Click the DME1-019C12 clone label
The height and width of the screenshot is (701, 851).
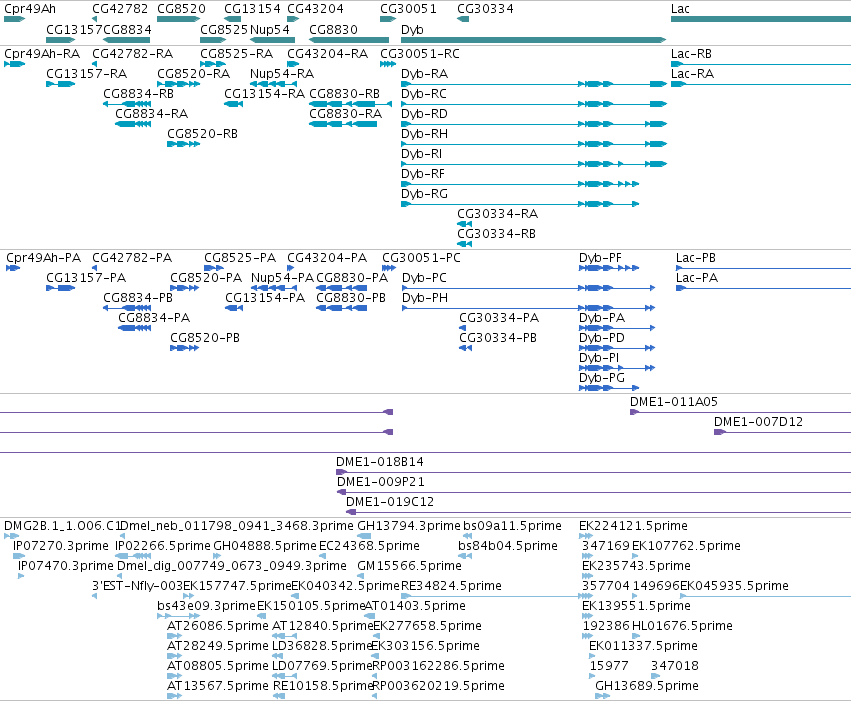pos(390,502)
